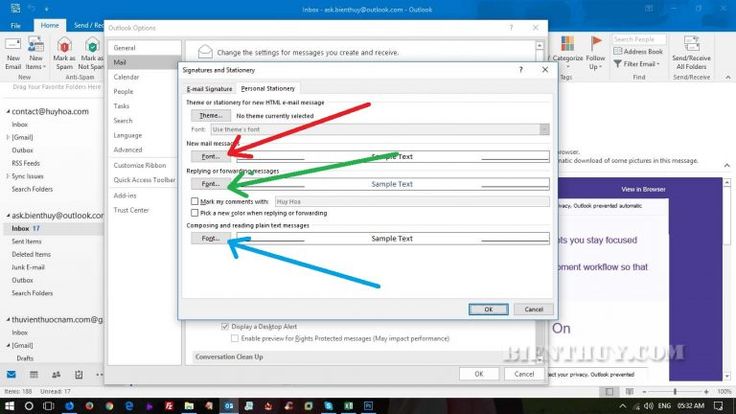Click Cancel in Outlook Options dialog
Screen dimensions: 736x414
coord(524,374)
